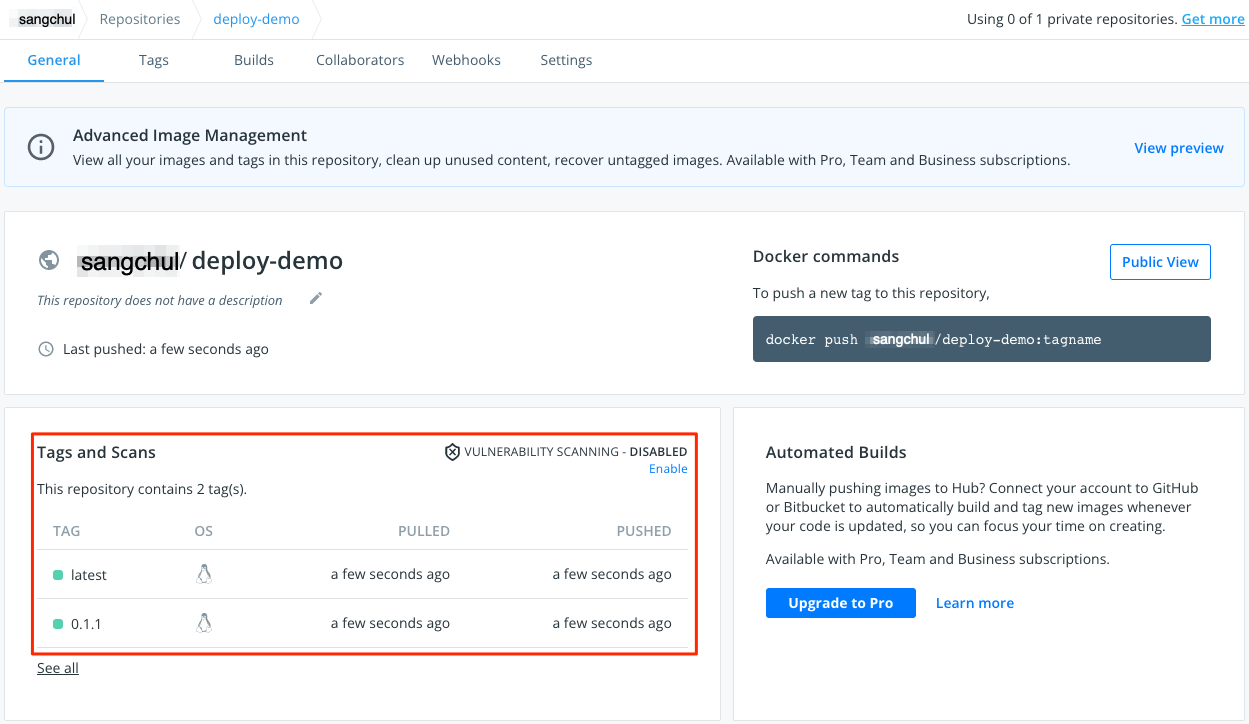Navigate to Repositories breadcrumb
This screenshot has width=1249, height=724.
[140, 19]
